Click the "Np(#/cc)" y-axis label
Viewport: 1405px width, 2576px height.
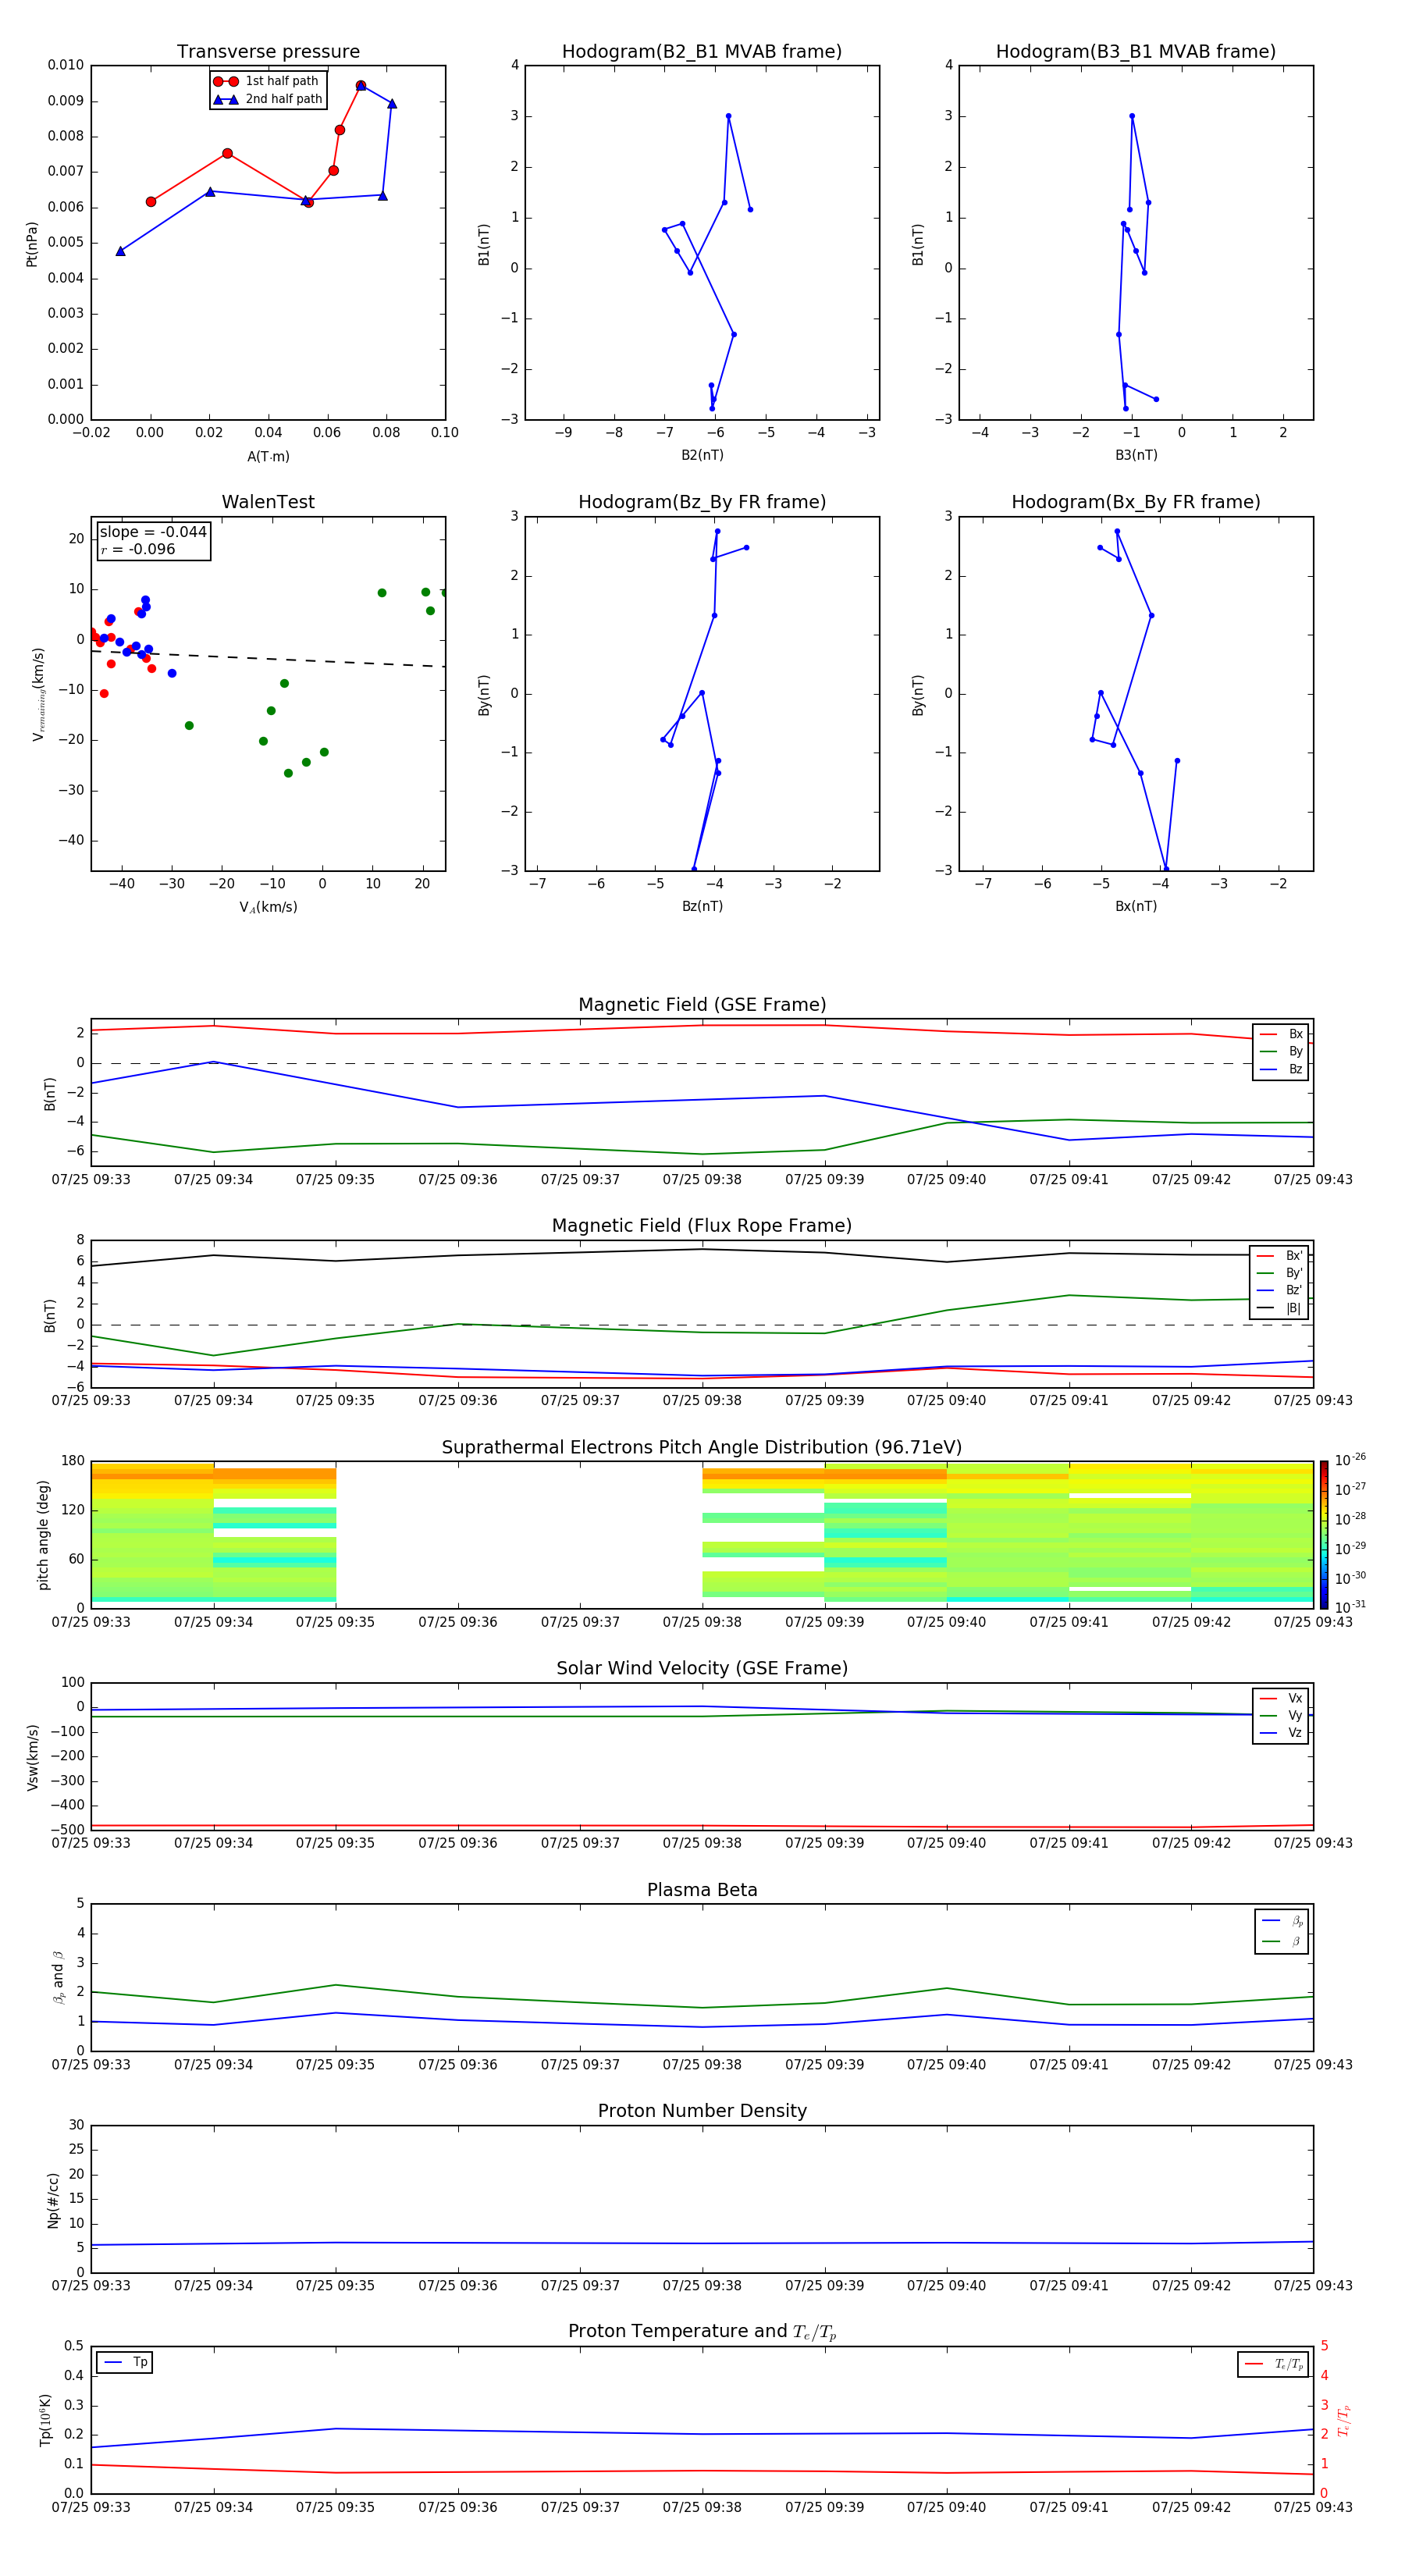[x=53, y=2200]
